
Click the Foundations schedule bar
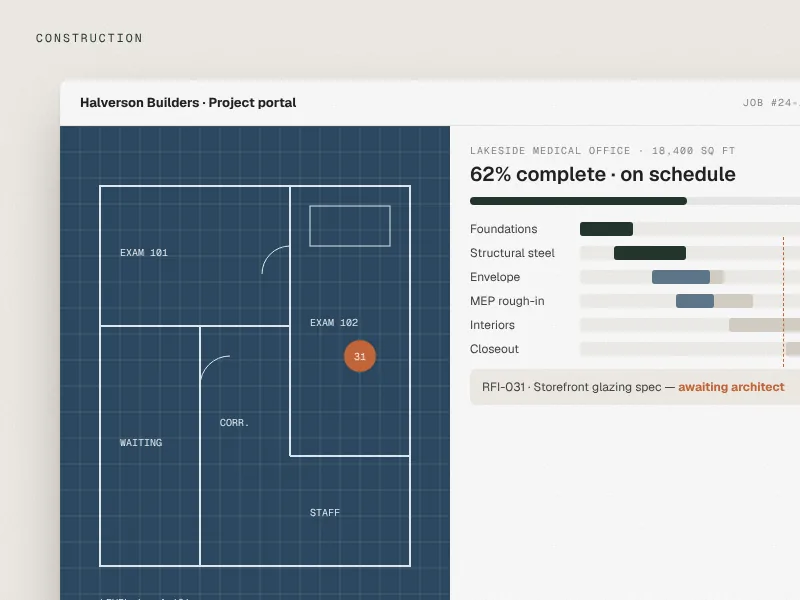[607, 229]
